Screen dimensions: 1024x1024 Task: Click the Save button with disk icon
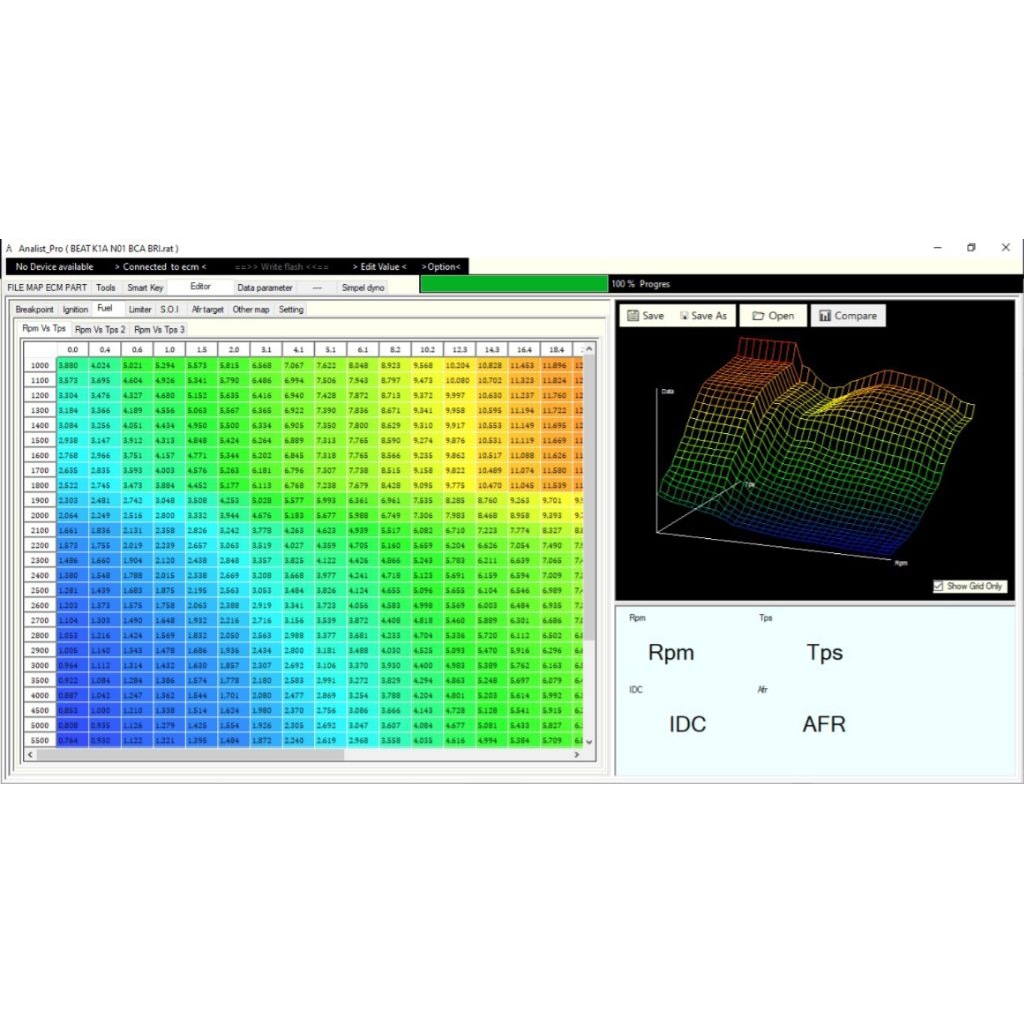[643, 316]
